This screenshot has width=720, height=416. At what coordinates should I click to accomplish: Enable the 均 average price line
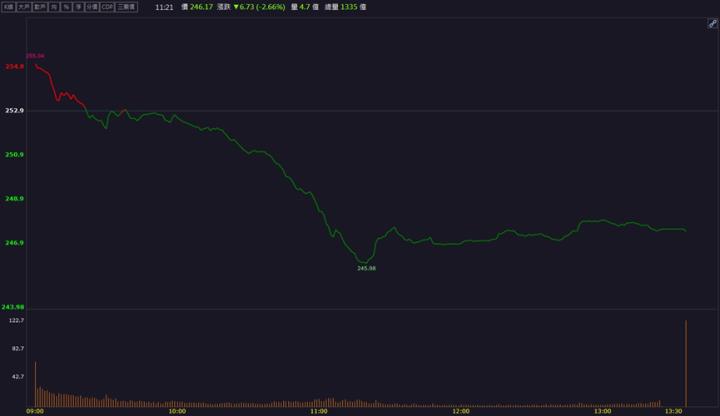tap(54, 6)
